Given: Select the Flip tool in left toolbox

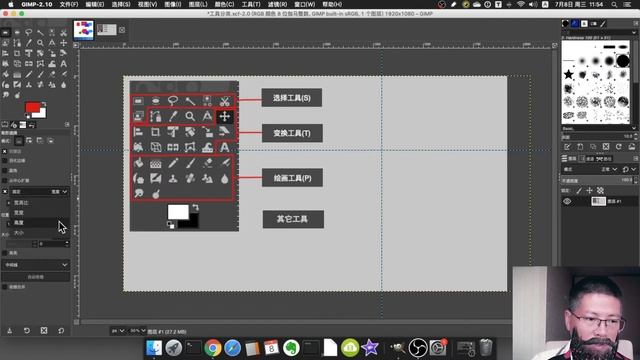Looking at the screenshot, I should [x=29, y=64].
